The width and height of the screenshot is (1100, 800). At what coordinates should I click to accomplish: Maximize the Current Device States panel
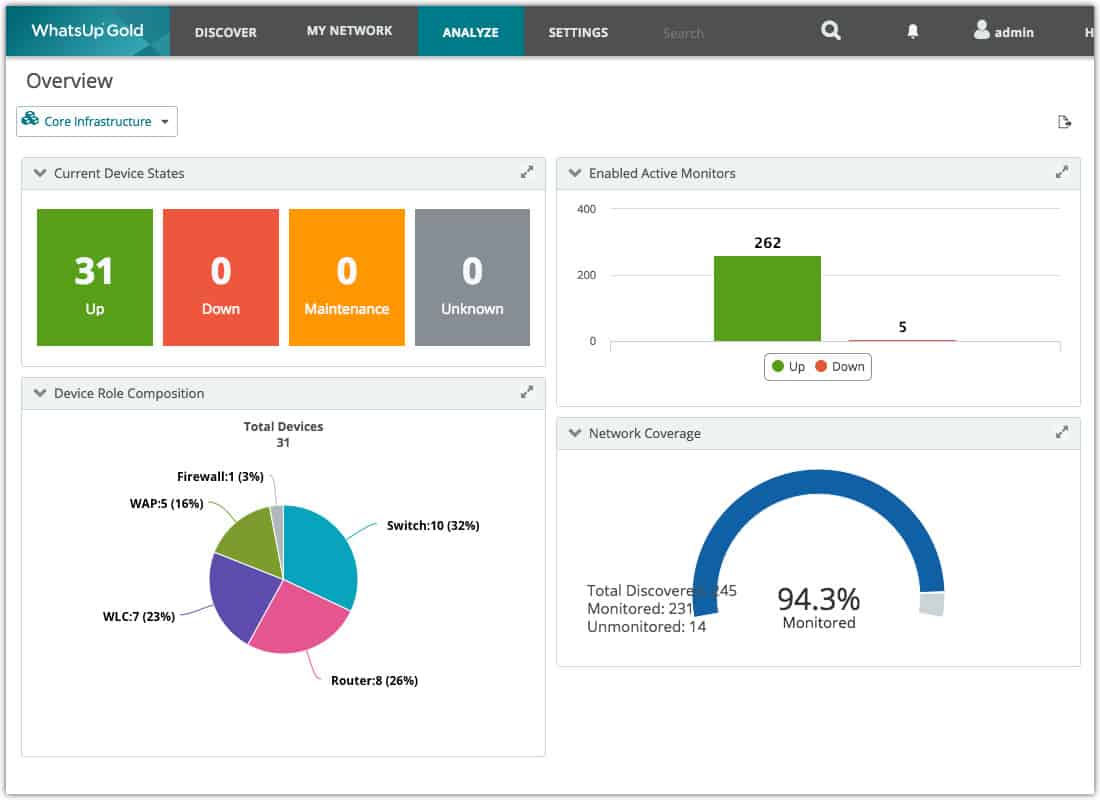527,173
